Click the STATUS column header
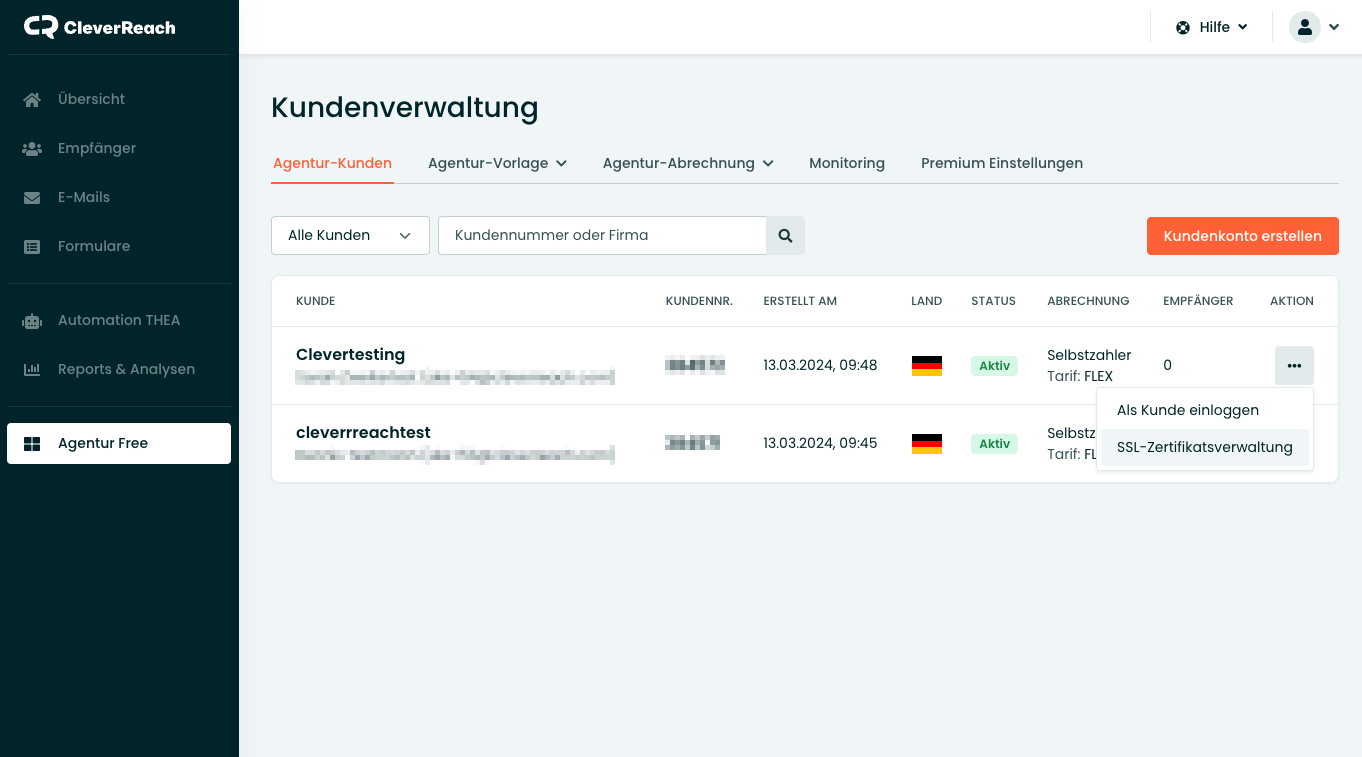Viewport: 1362px width, 757px height. [993, 301]
